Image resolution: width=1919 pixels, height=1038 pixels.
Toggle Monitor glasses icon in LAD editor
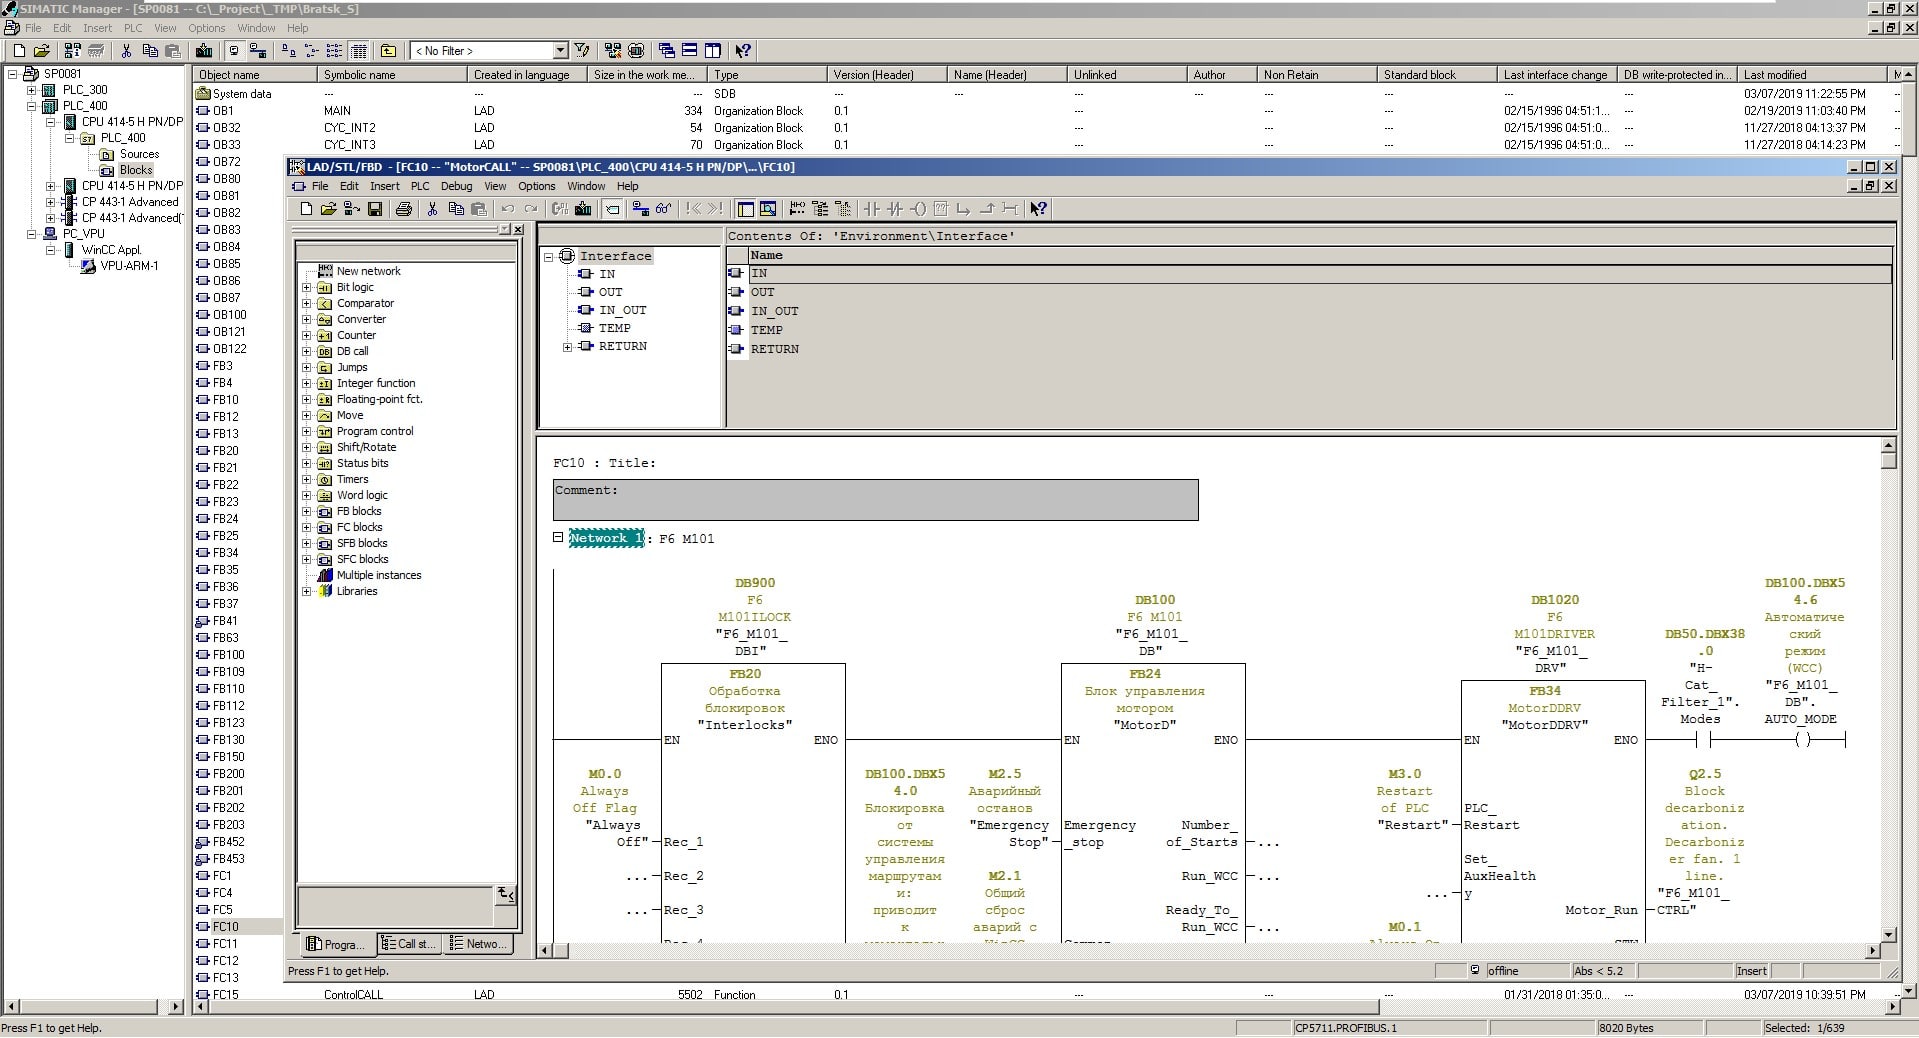pyautogui.click(x=664, y=209)
